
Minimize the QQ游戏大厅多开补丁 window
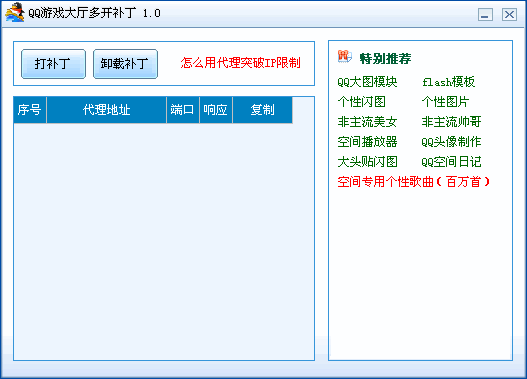click(x=485, y=14)
